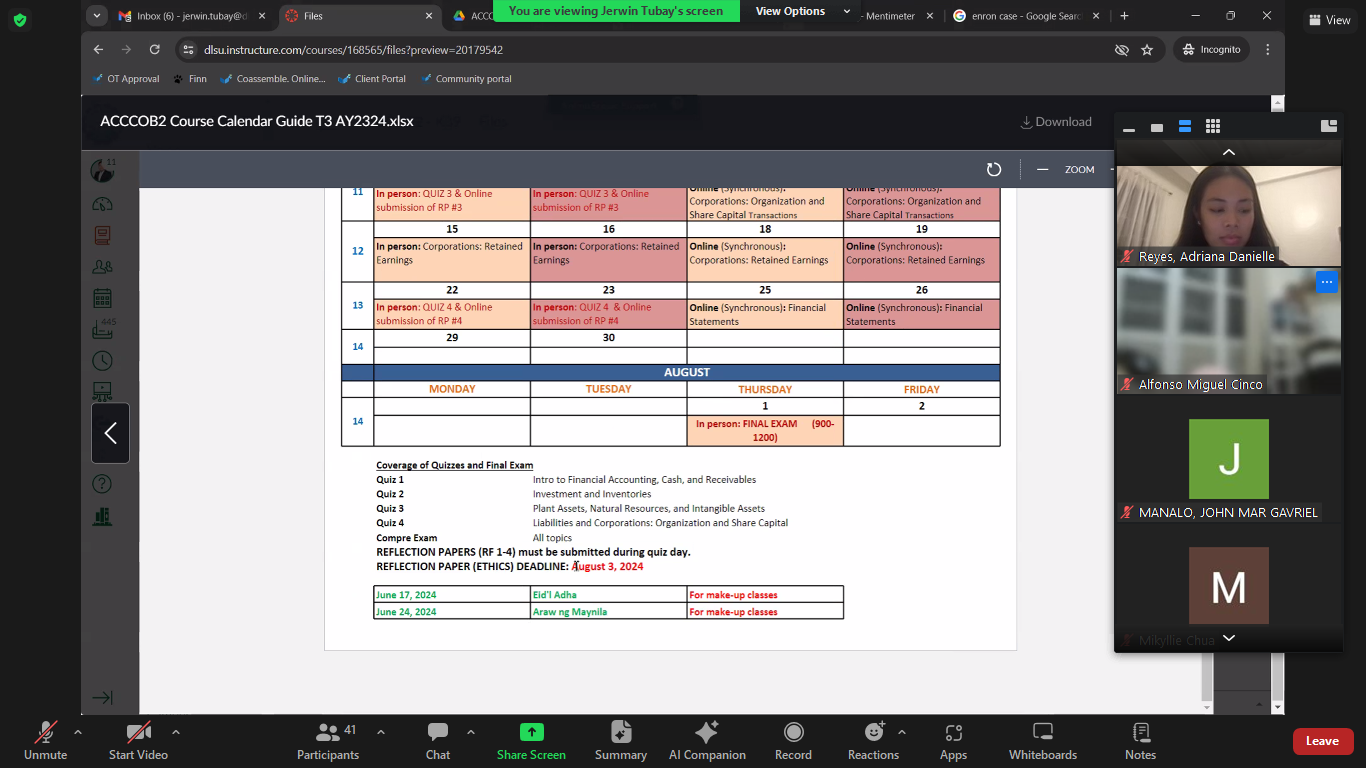Expand audio options arrow beside Unmute
This screenshot has width=1366, height=768.
tap(78, 732)
